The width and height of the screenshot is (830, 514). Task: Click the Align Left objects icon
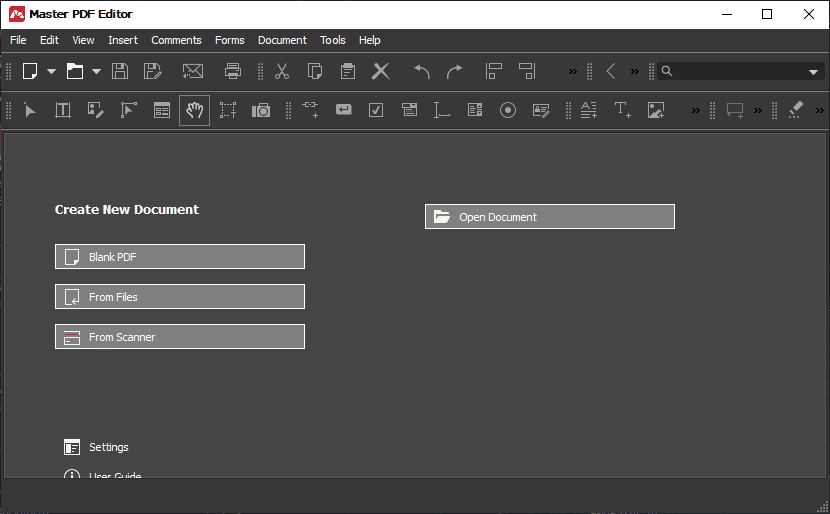[x=493, y=71]
